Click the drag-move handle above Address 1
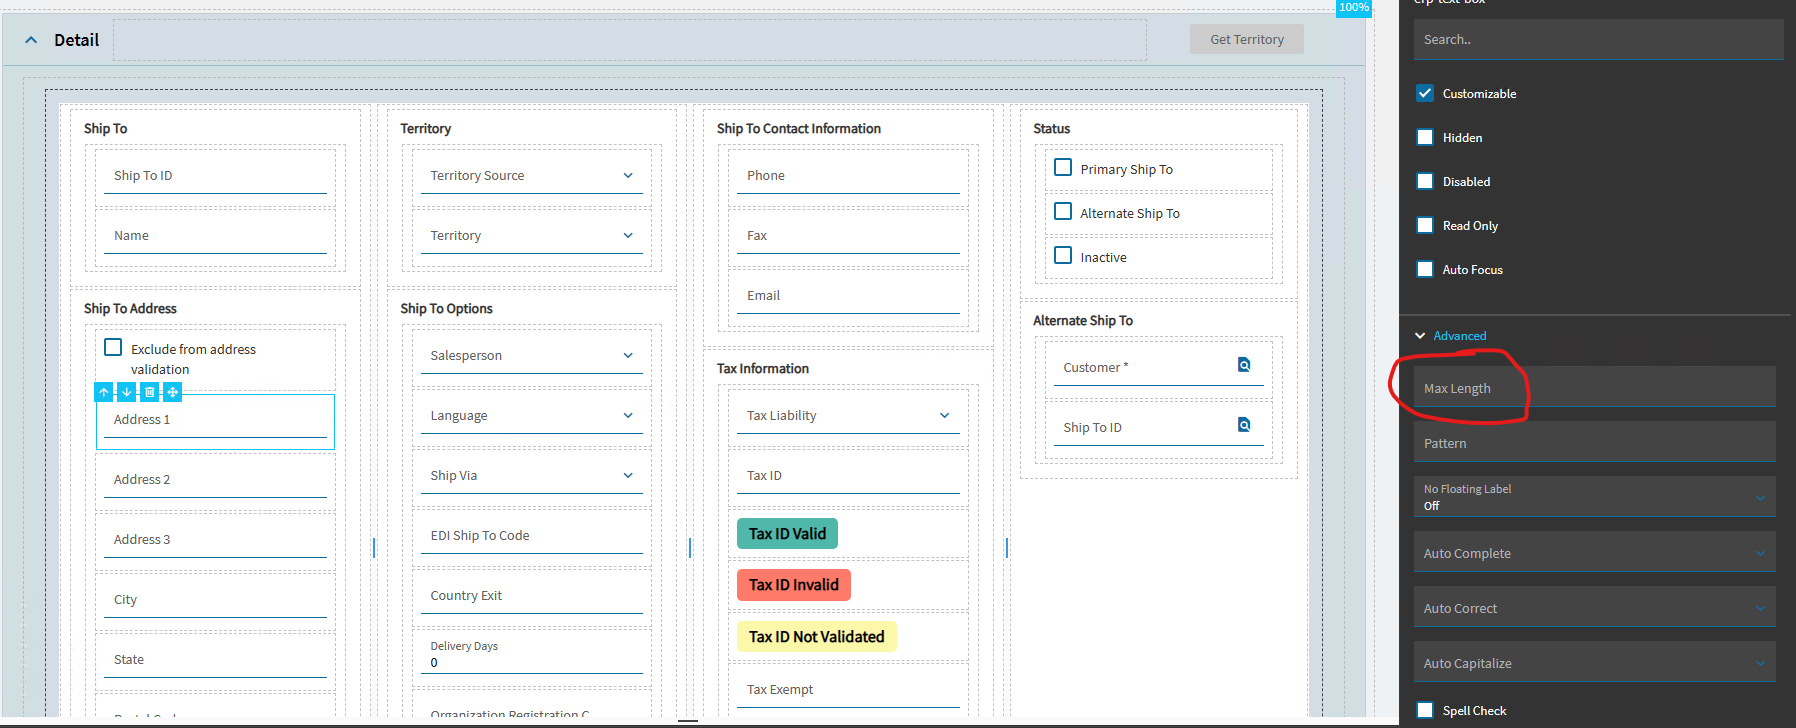The width and height of the screenshot is (1796, 728). [173, 392]
